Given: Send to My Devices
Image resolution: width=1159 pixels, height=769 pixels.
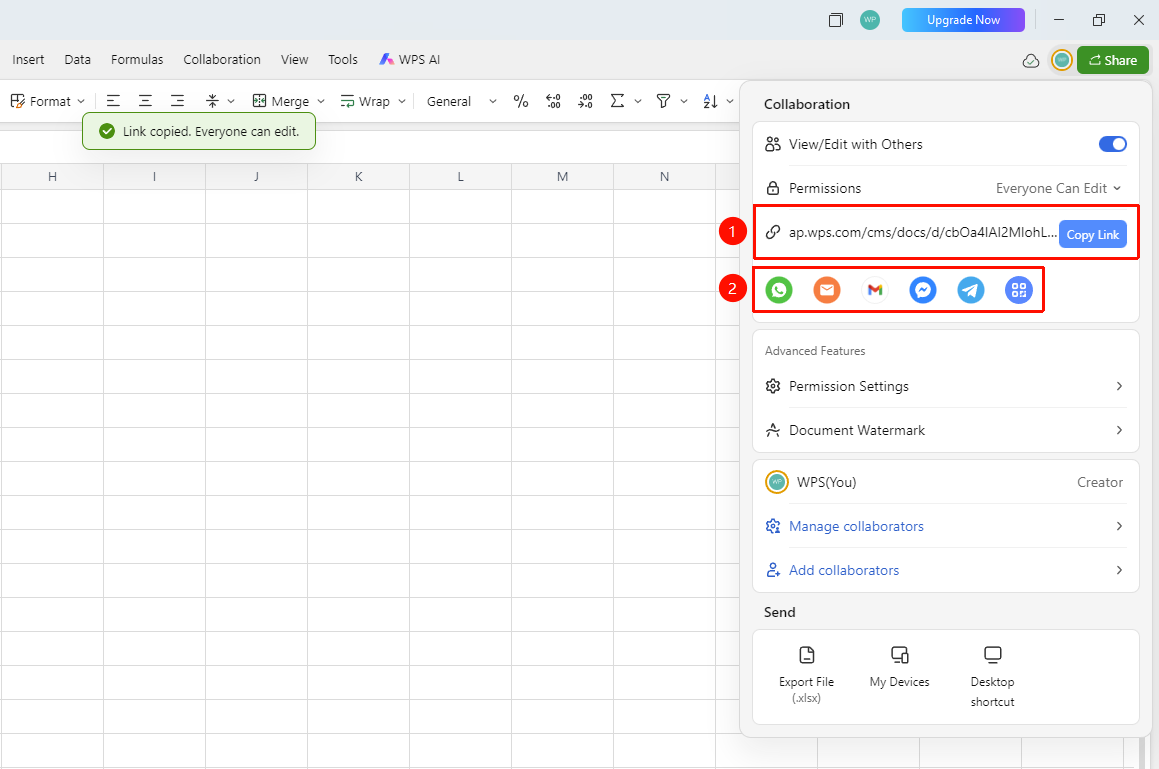Looking at the screenshot, I should [x=900, y=665].
